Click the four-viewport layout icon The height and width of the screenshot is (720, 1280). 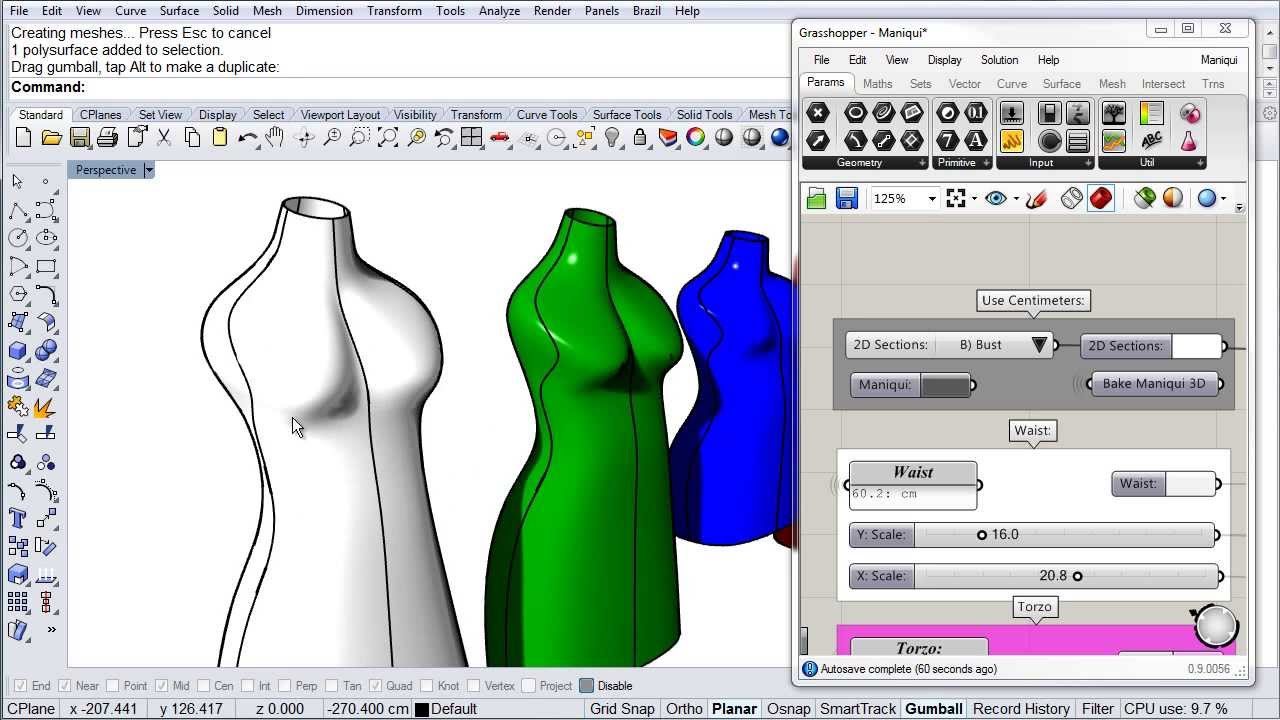471,138
